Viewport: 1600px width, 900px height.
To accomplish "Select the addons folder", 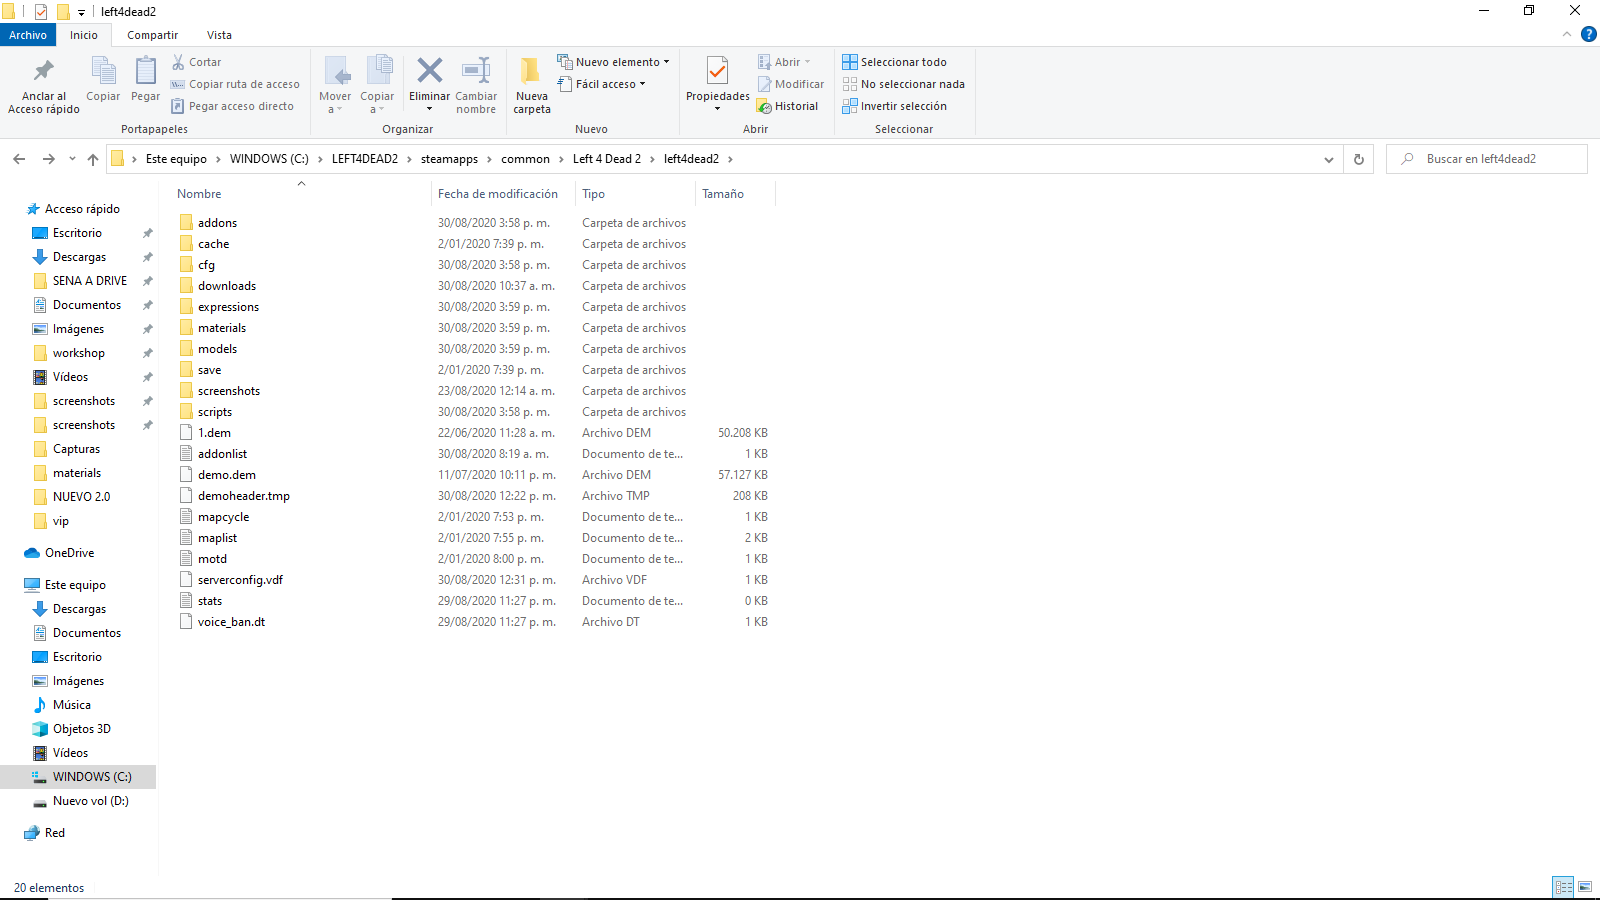I will click(217, 223).
